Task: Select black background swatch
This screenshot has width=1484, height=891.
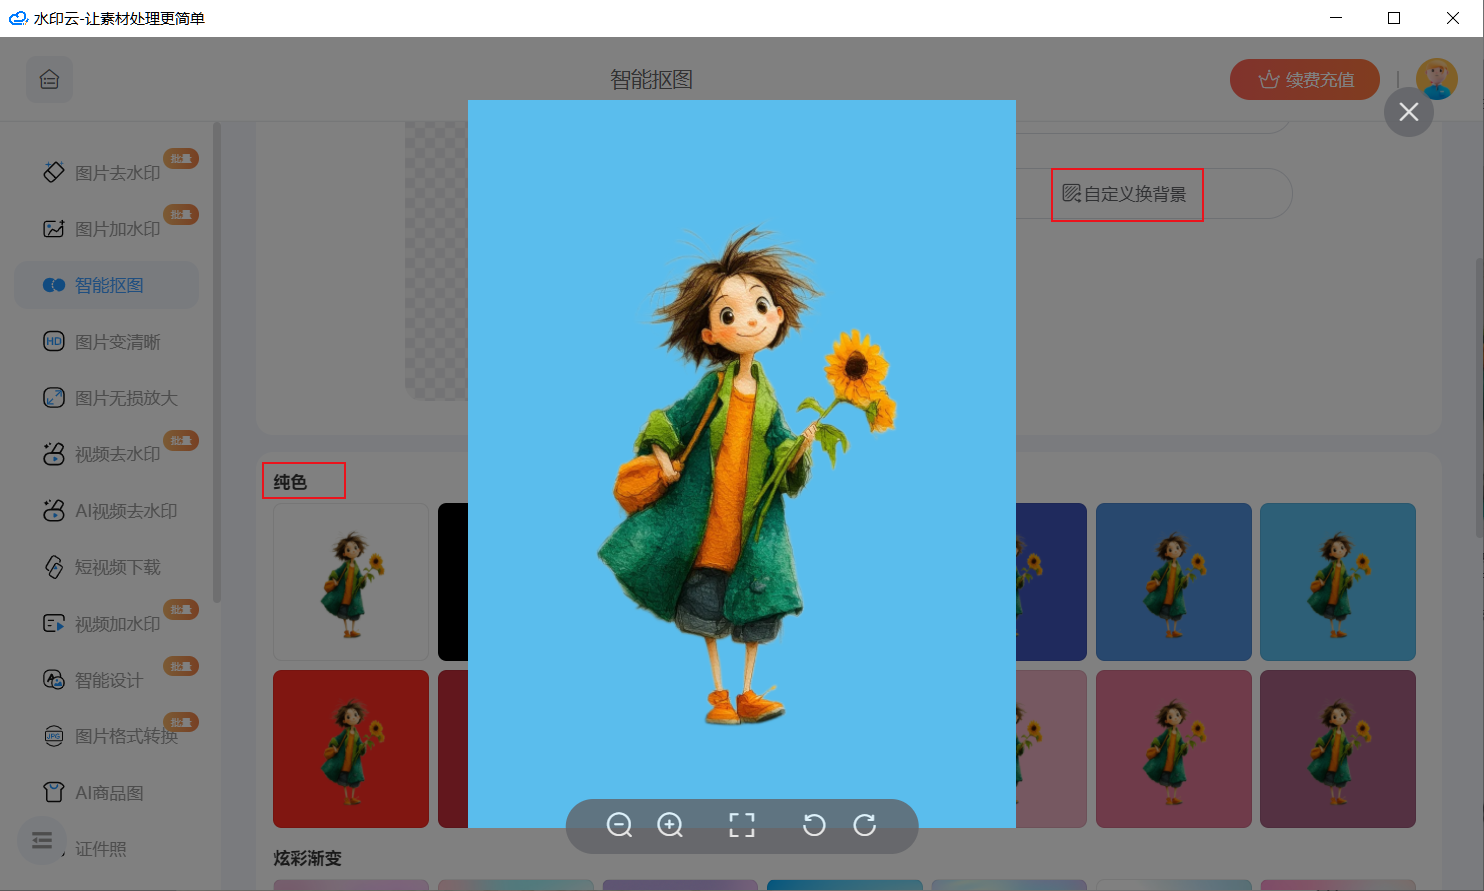Action: pyautogui.click(x=453, y=582)
